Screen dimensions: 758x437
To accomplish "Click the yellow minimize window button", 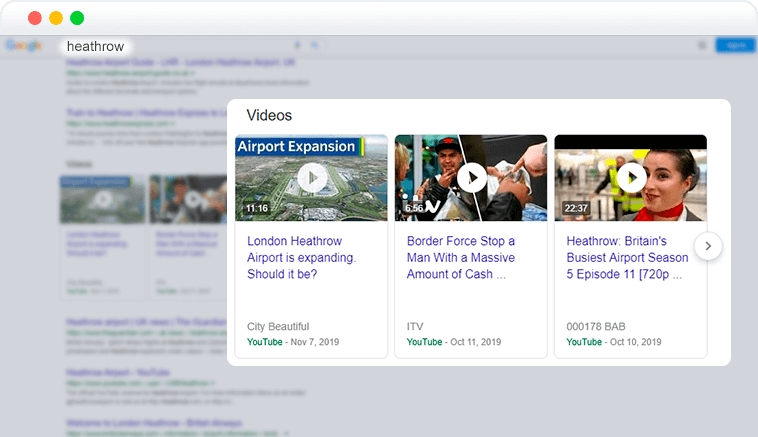I will (x=56, y=18).
